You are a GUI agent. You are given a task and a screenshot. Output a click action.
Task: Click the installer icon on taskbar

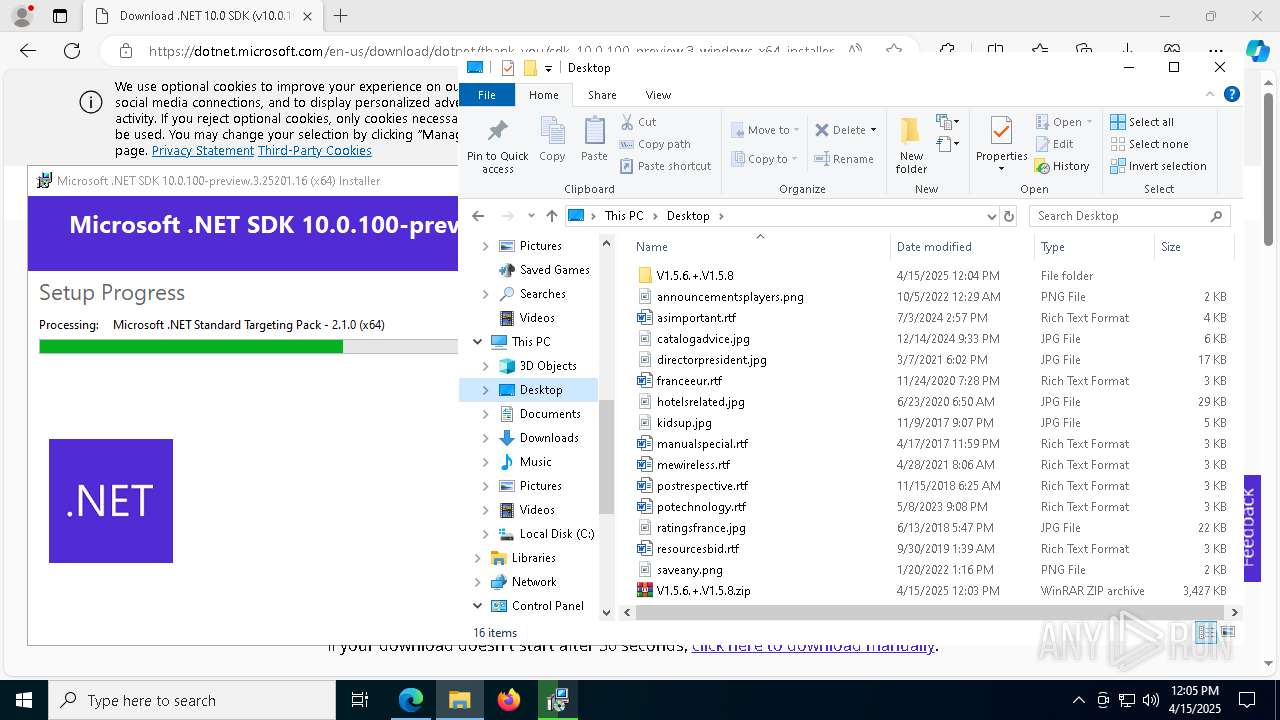(558, 700)
